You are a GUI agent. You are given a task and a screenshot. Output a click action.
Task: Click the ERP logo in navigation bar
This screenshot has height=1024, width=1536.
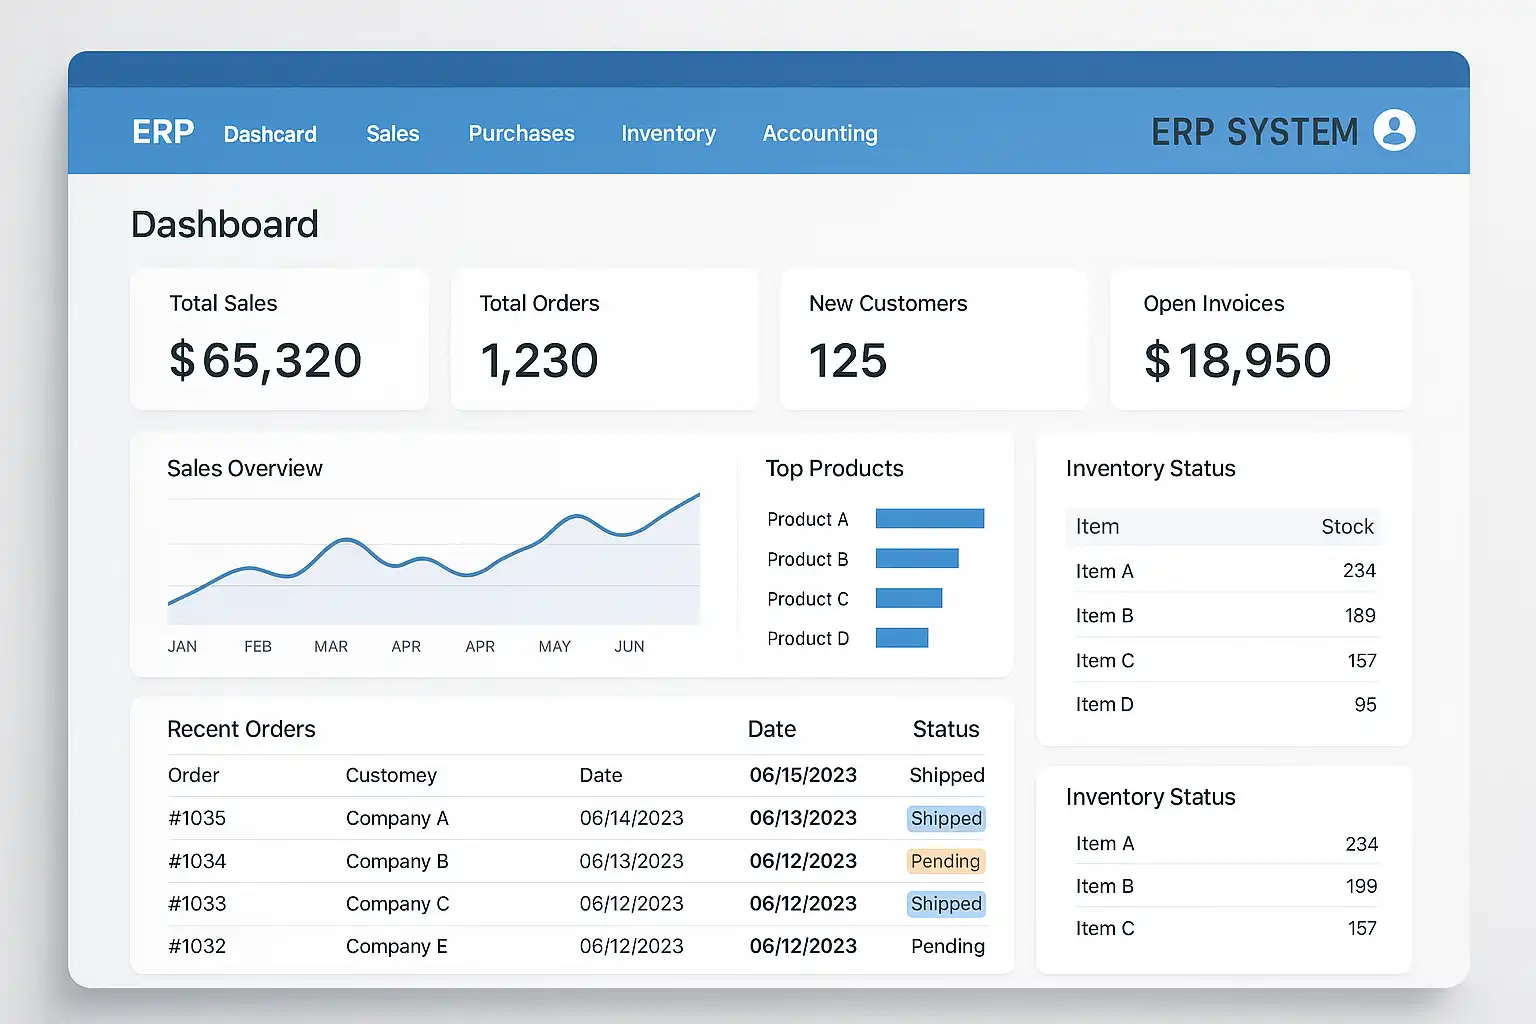pos(163,132)
